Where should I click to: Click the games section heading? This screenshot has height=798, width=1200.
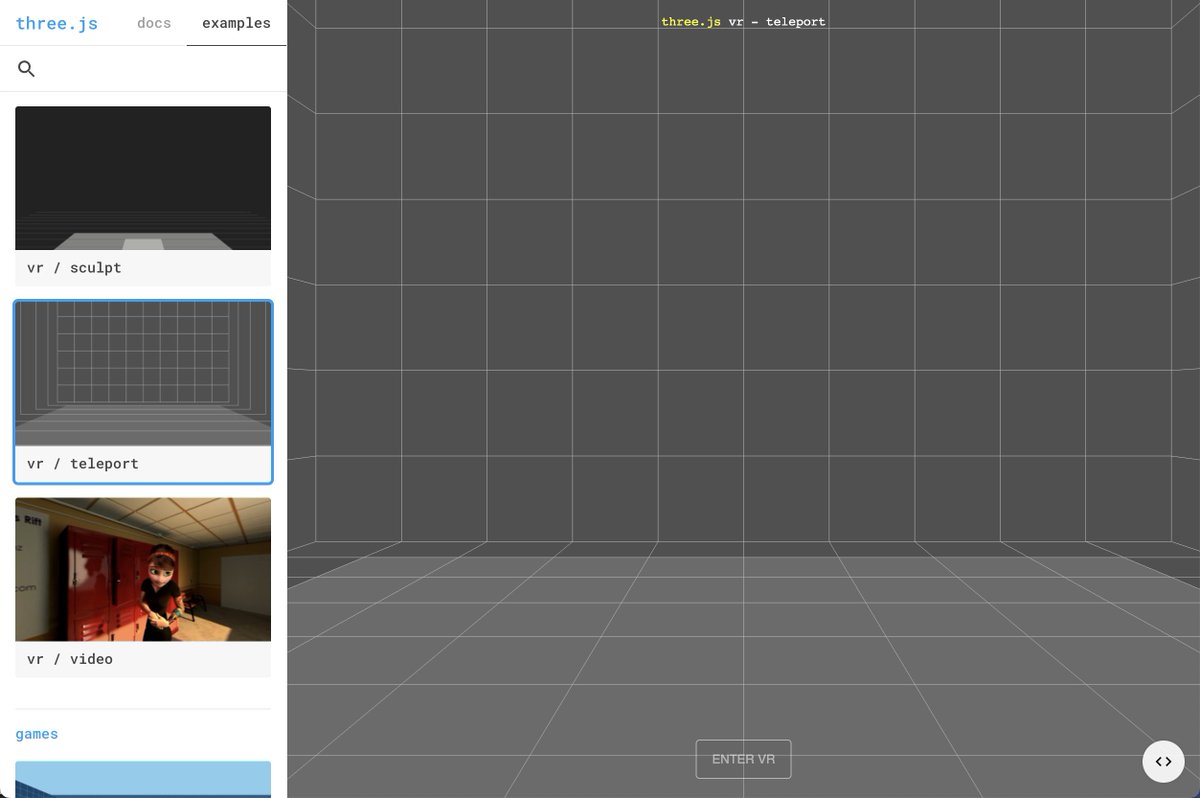pyautogui.click(x=37, y=734)
